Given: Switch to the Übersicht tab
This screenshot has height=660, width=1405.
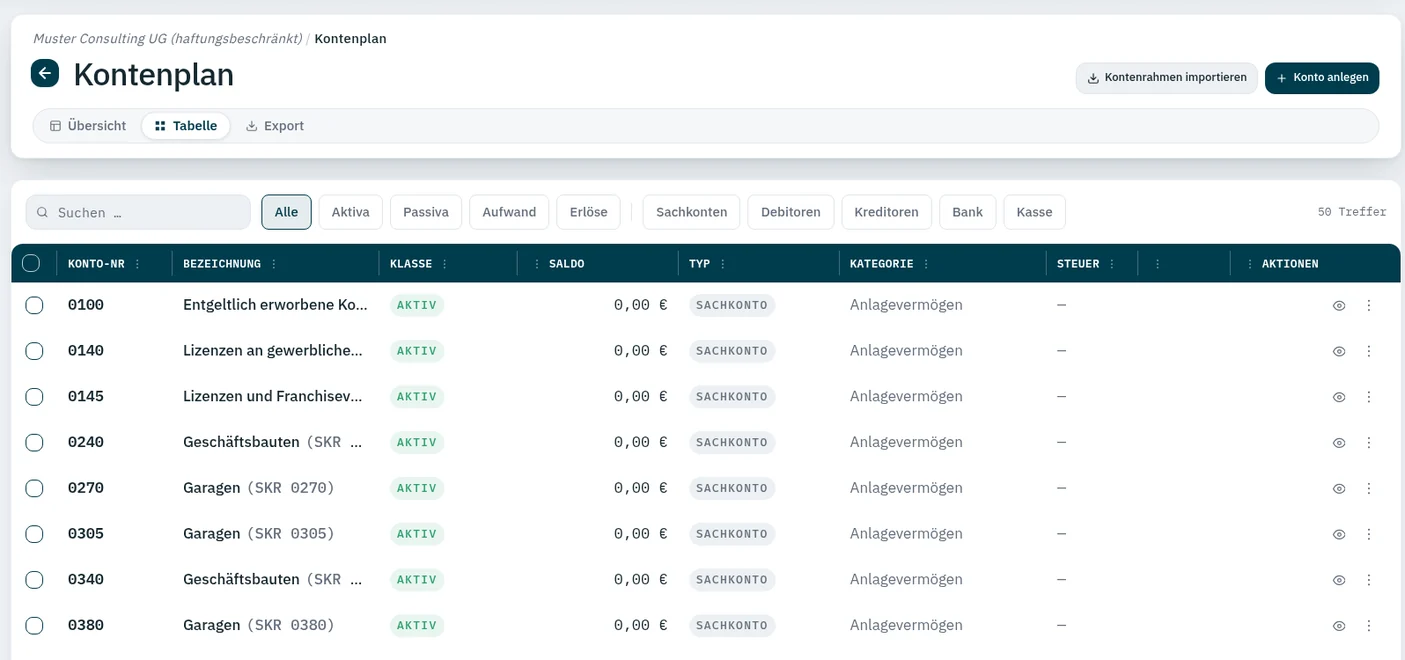Looking at the screenshot, I should click(x=88, y=126).
